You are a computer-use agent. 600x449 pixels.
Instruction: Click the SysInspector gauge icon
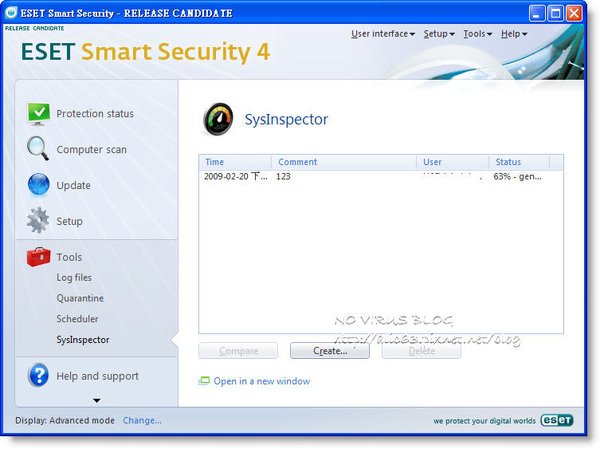[x=218, y=119]
